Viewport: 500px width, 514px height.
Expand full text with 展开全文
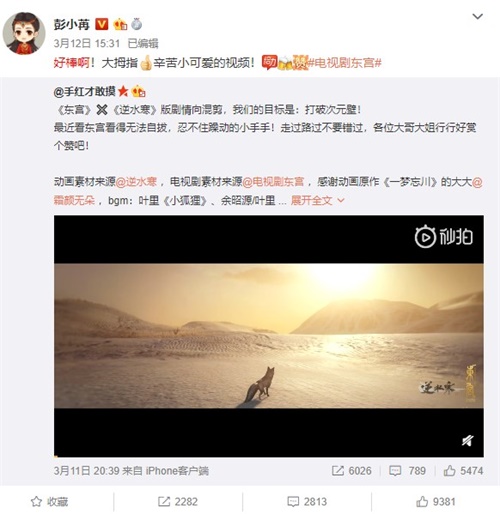click(317, 200)
